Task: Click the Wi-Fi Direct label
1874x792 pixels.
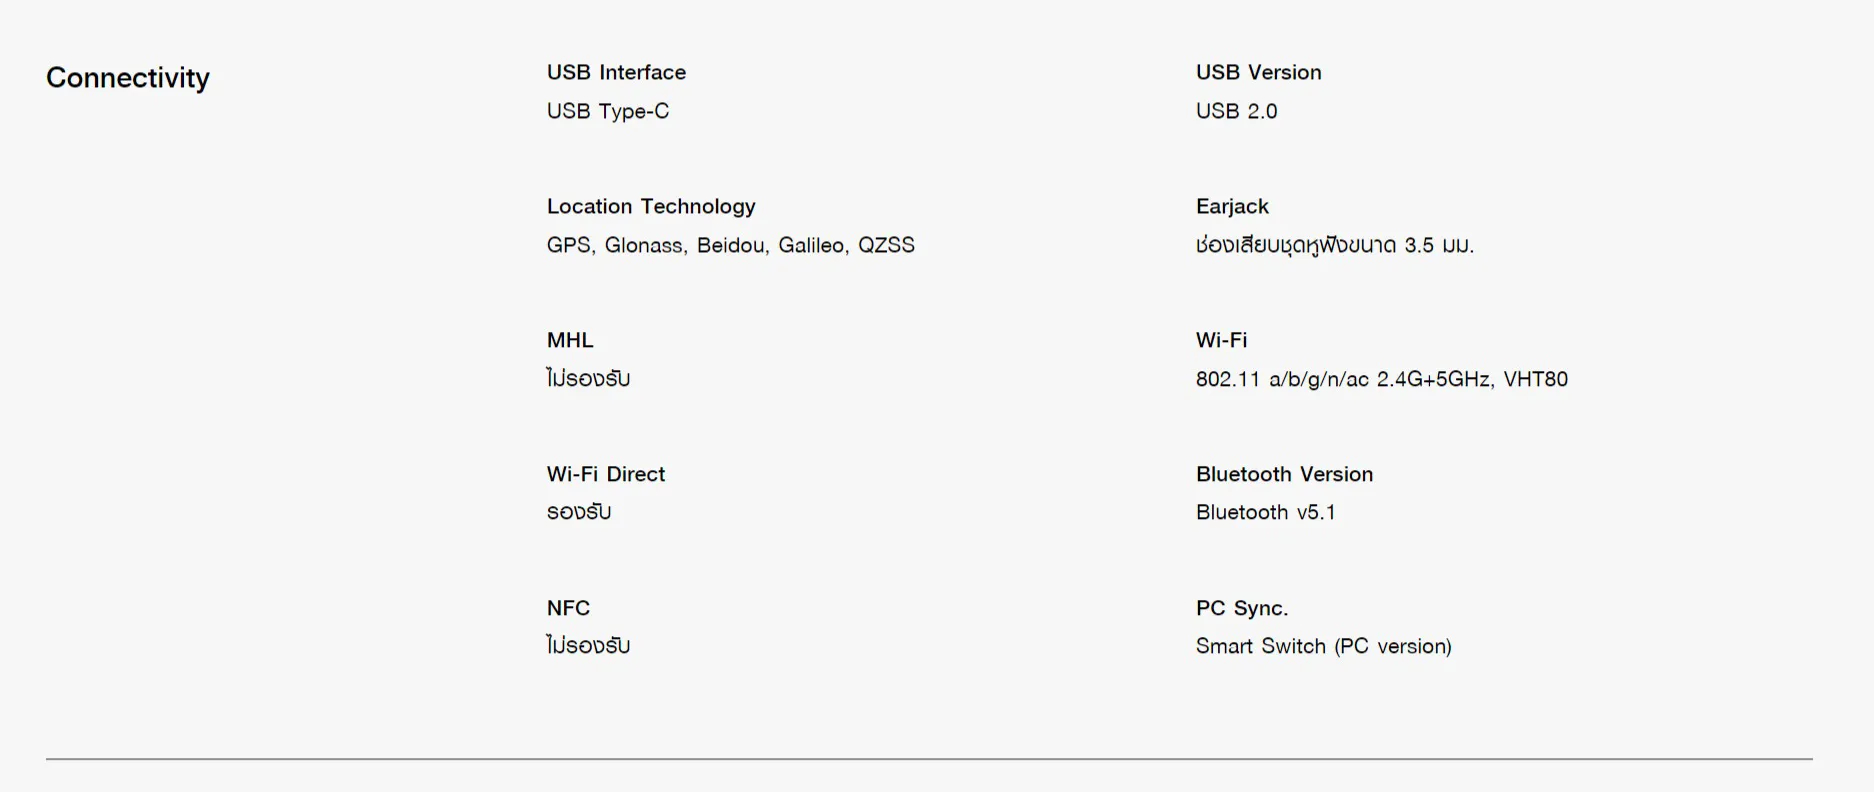Action: (x=605, y=474)
